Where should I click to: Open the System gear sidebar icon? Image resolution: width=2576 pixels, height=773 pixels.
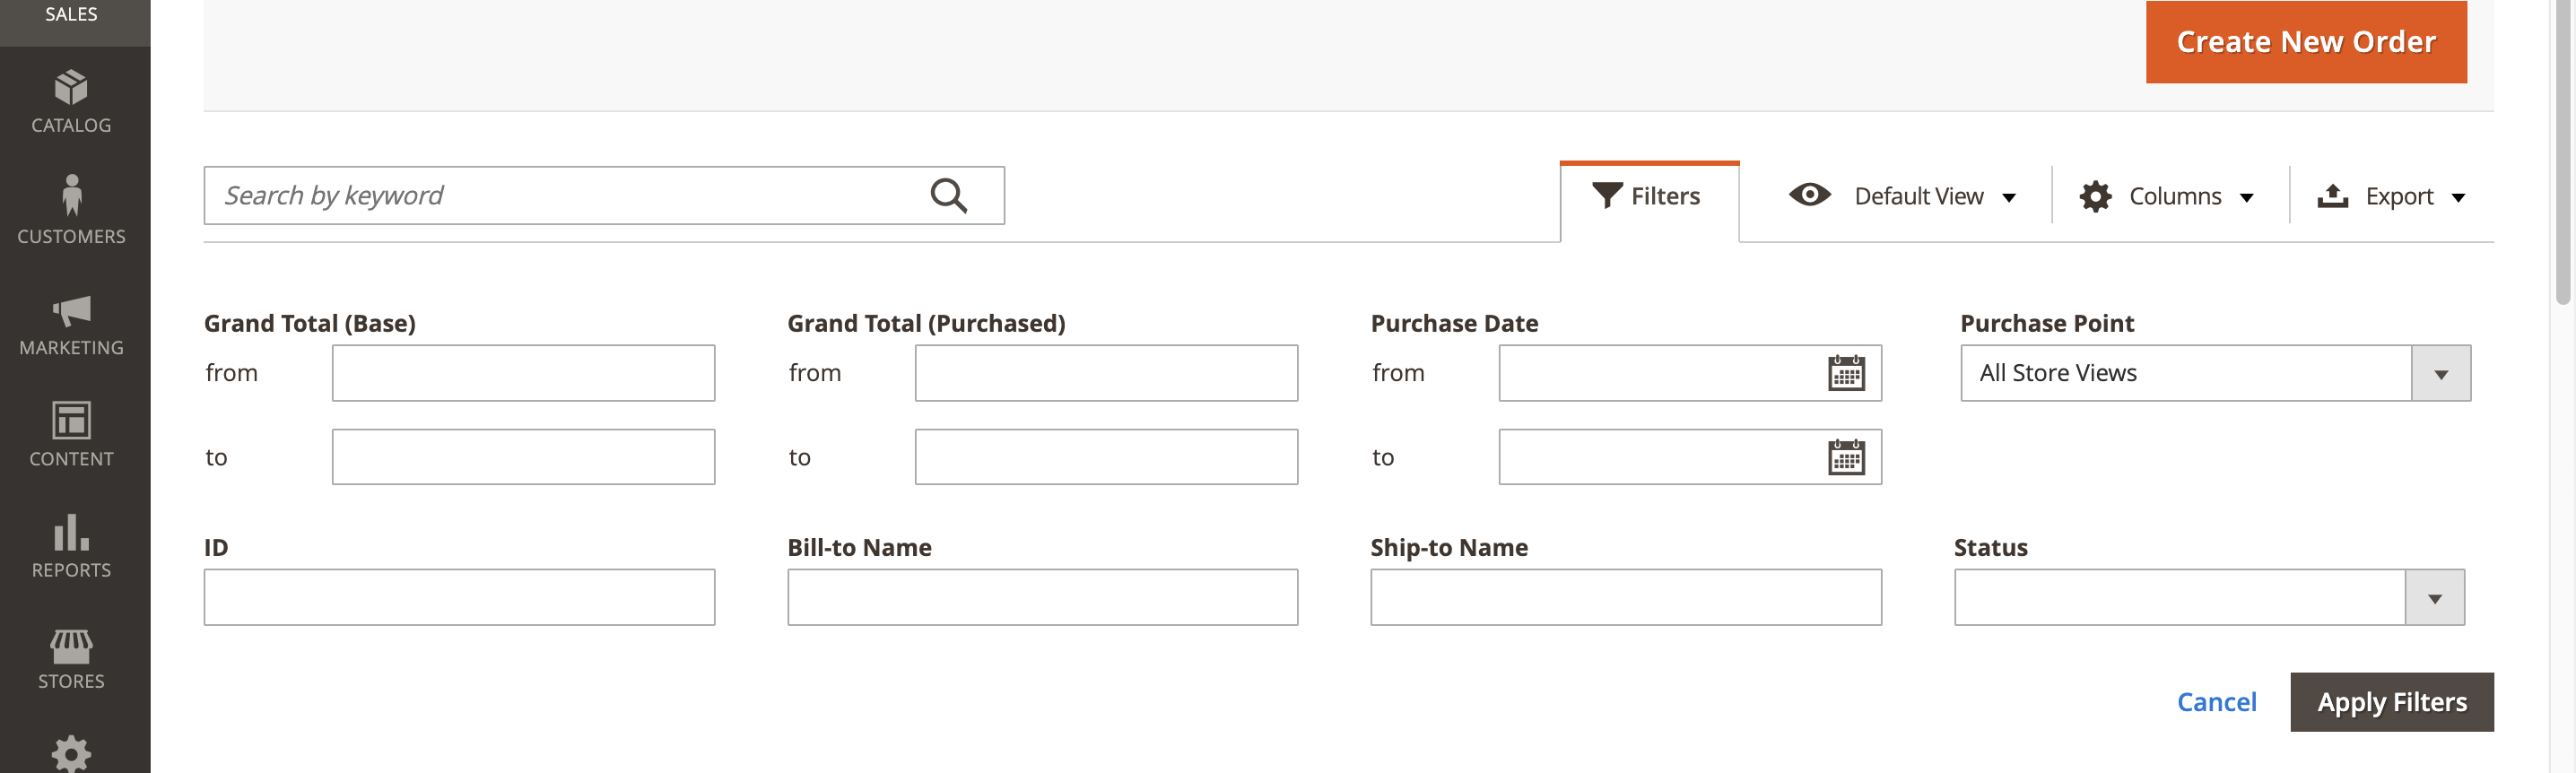click(72, 752)
